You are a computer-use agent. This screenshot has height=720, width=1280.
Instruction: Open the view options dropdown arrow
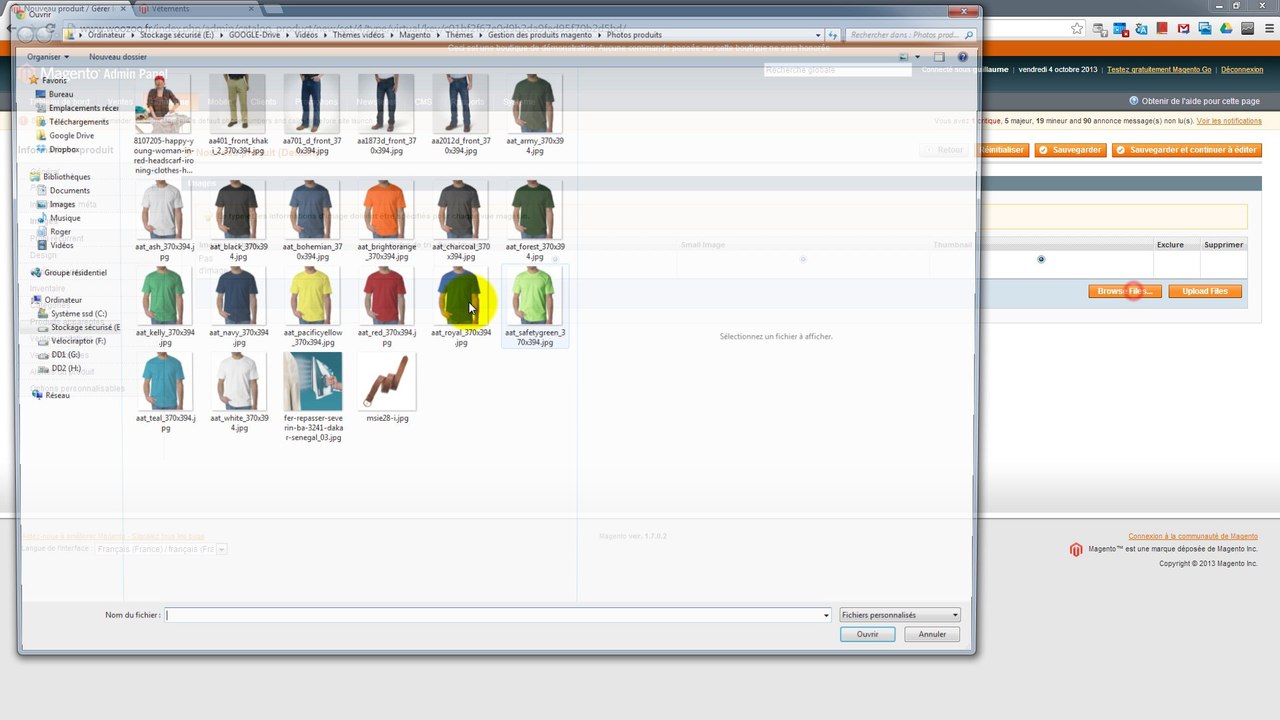(x=917, y=57)
